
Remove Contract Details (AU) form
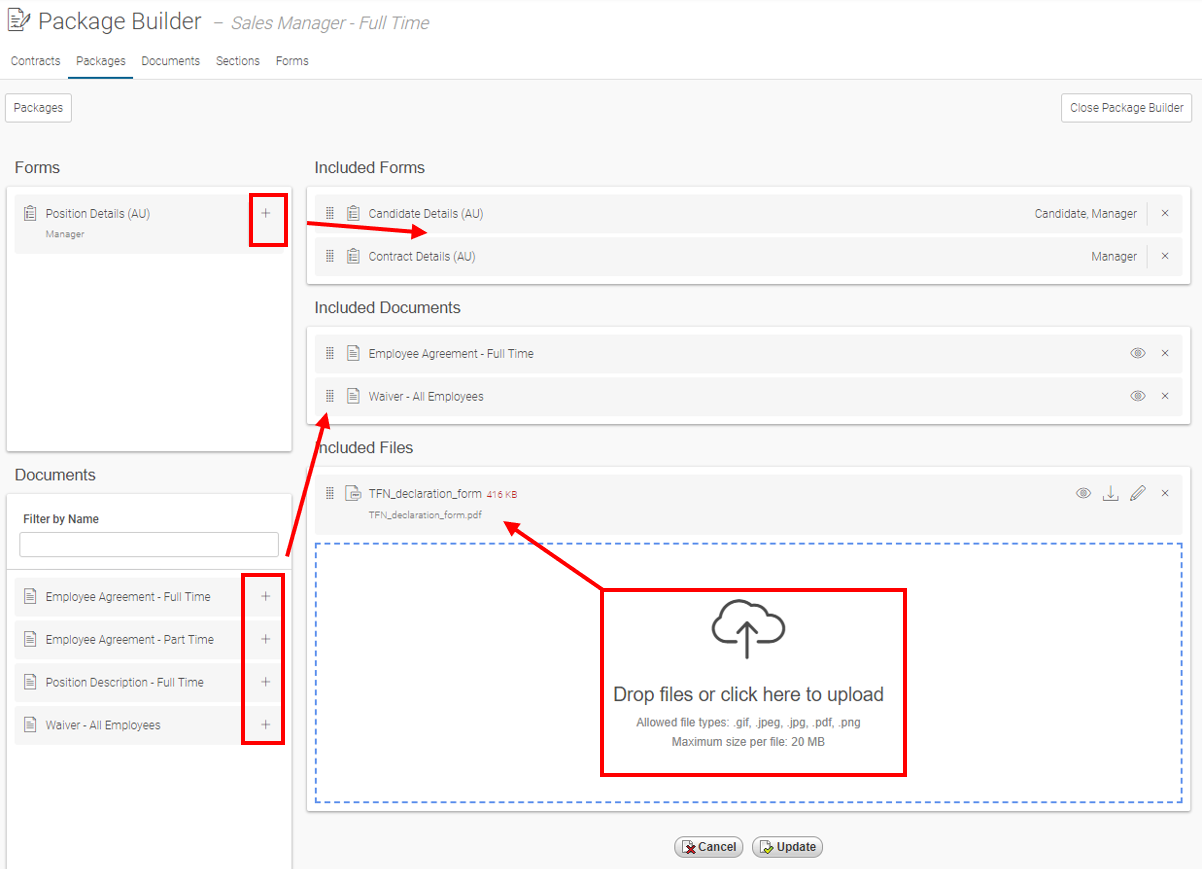tap(1165, 256)
